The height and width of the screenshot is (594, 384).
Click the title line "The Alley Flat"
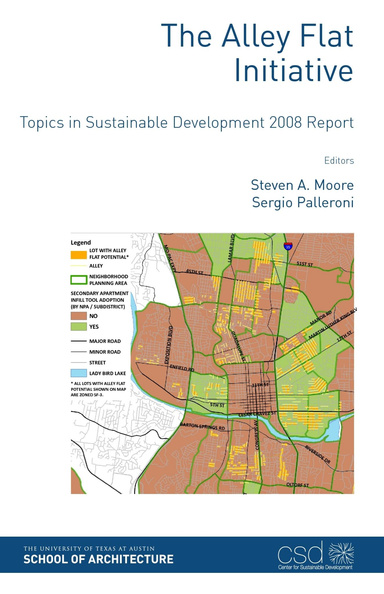(x=257, y=36)
